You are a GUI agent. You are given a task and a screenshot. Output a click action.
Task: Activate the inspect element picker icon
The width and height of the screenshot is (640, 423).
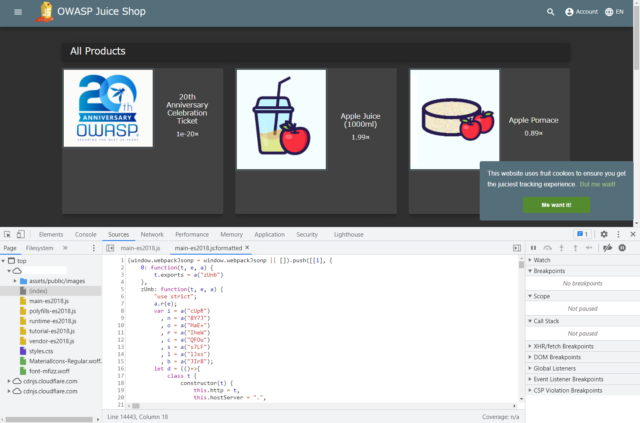pos(7,234)
